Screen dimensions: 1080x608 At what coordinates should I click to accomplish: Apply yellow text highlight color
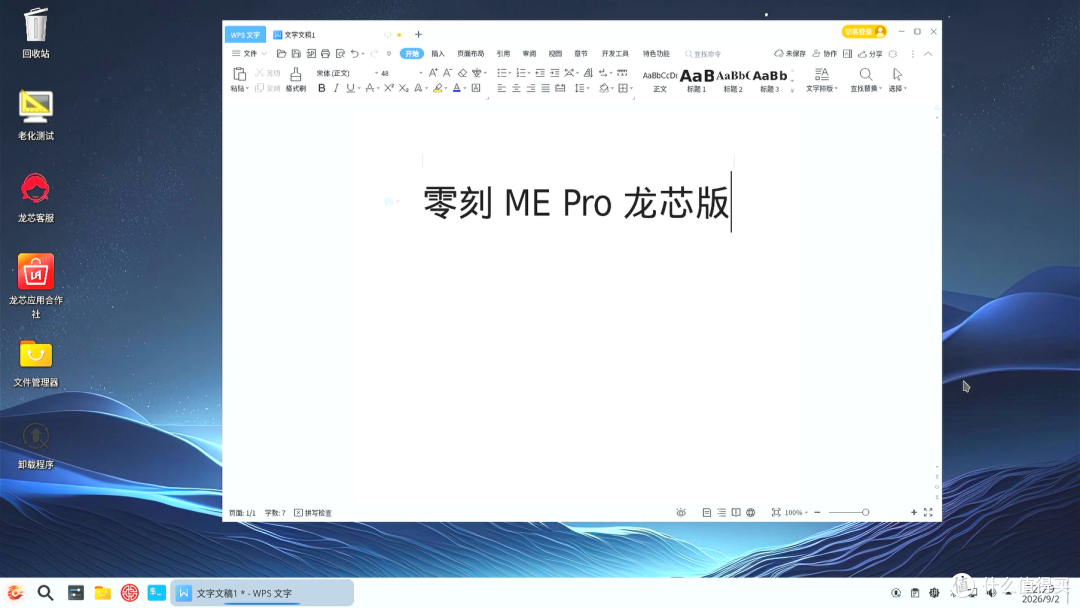[437, 88]
